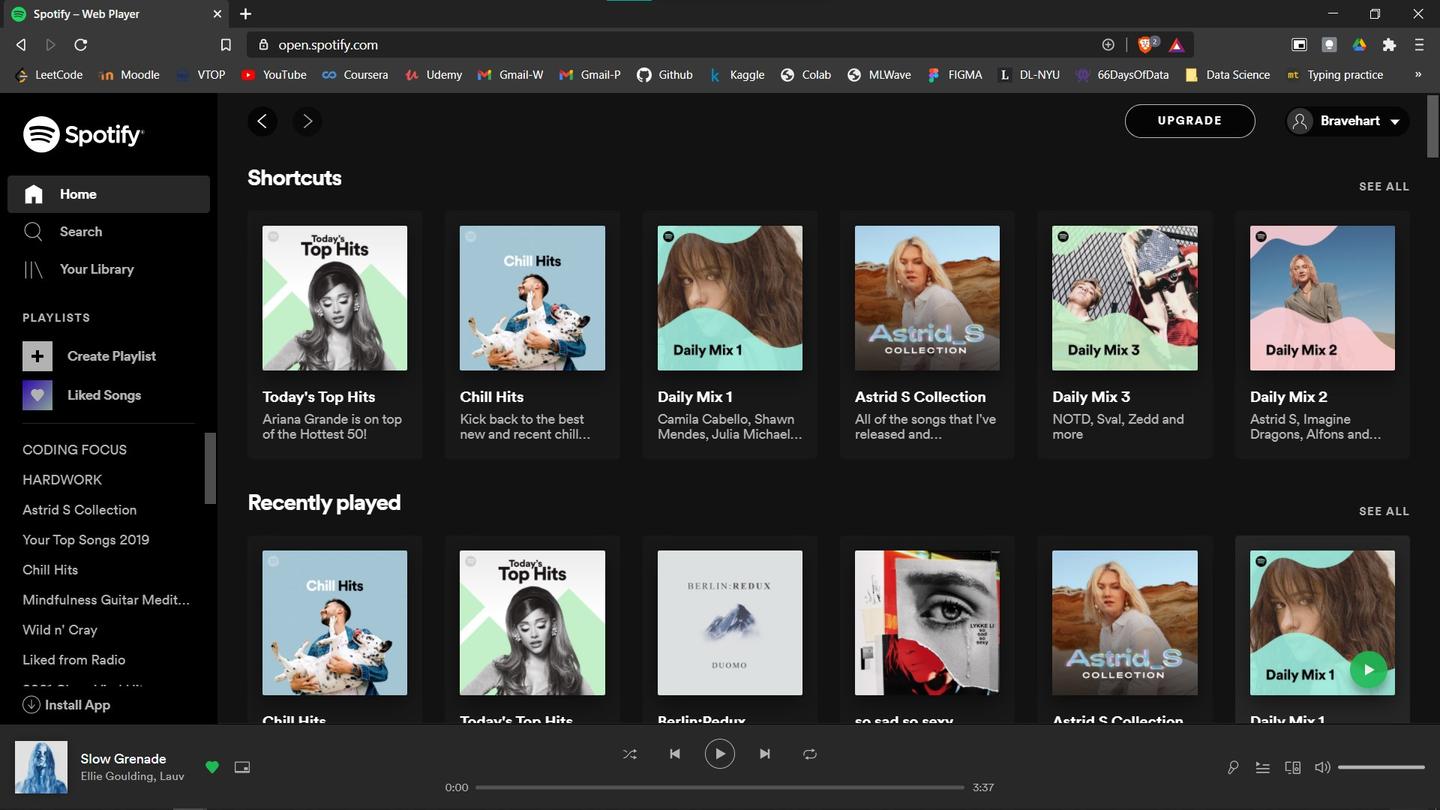Click the Slow Grenade song title
This screenshot has width=1440, height=810.
pos(123,759)
